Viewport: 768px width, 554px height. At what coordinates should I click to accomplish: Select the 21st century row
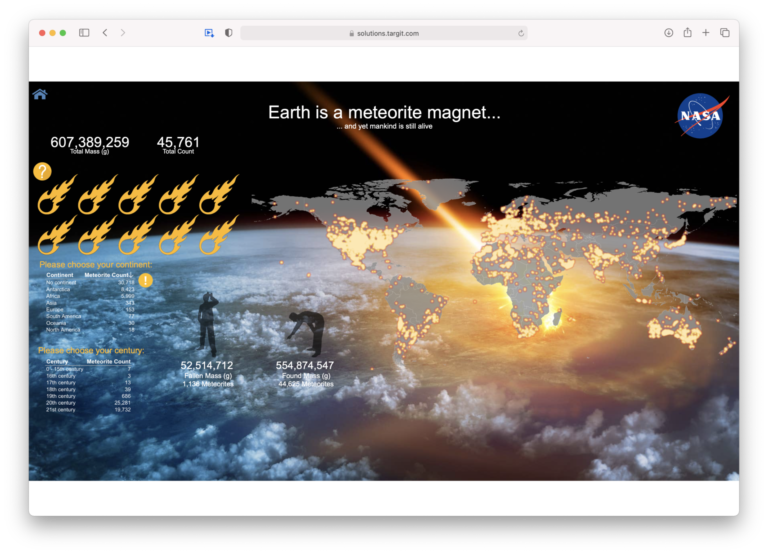(89, 409)
